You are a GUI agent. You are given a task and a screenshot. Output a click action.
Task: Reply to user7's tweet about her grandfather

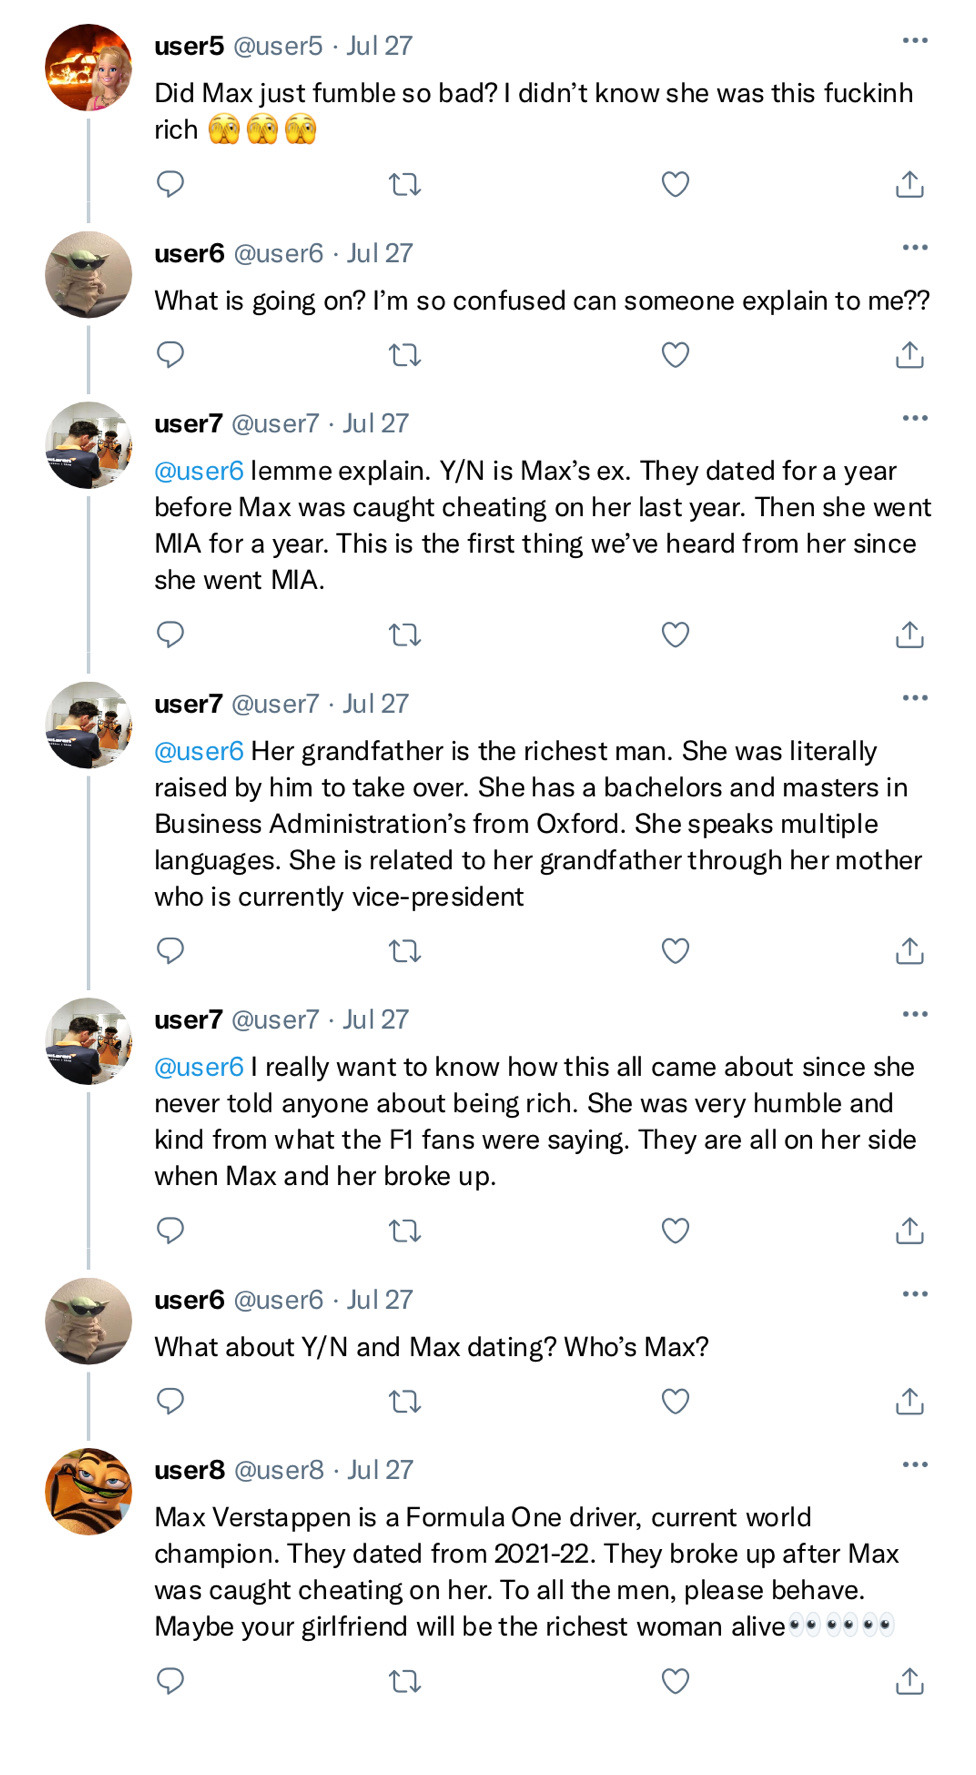tap(171, 951)
